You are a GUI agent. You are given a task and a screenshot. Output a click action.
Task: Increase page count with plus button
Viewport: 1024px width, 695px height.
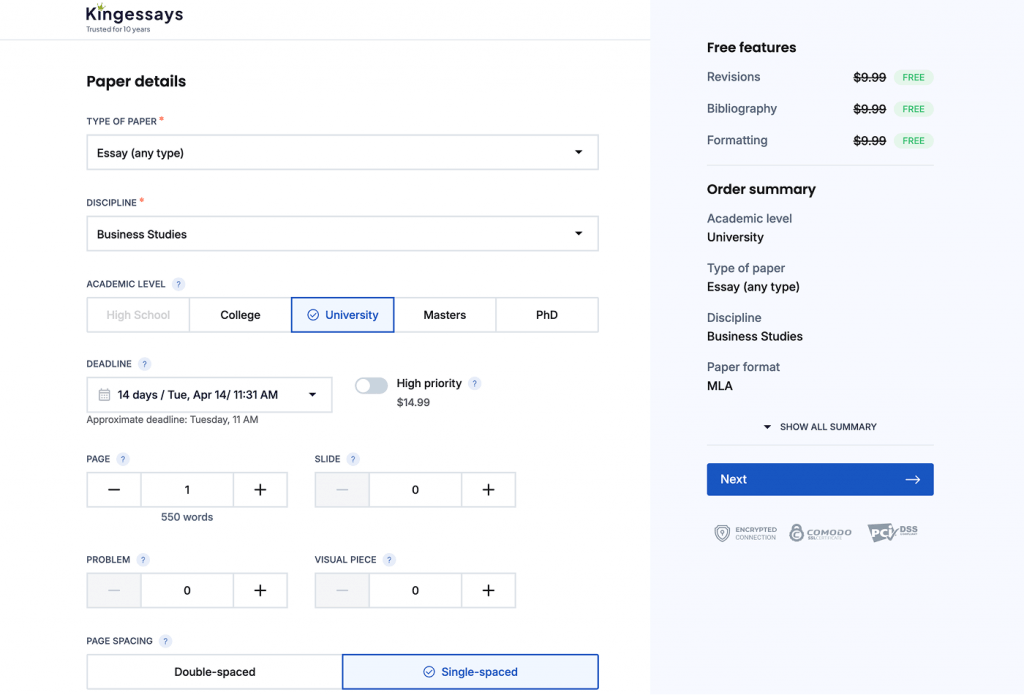pyautogui.click(x=260, y=490)
